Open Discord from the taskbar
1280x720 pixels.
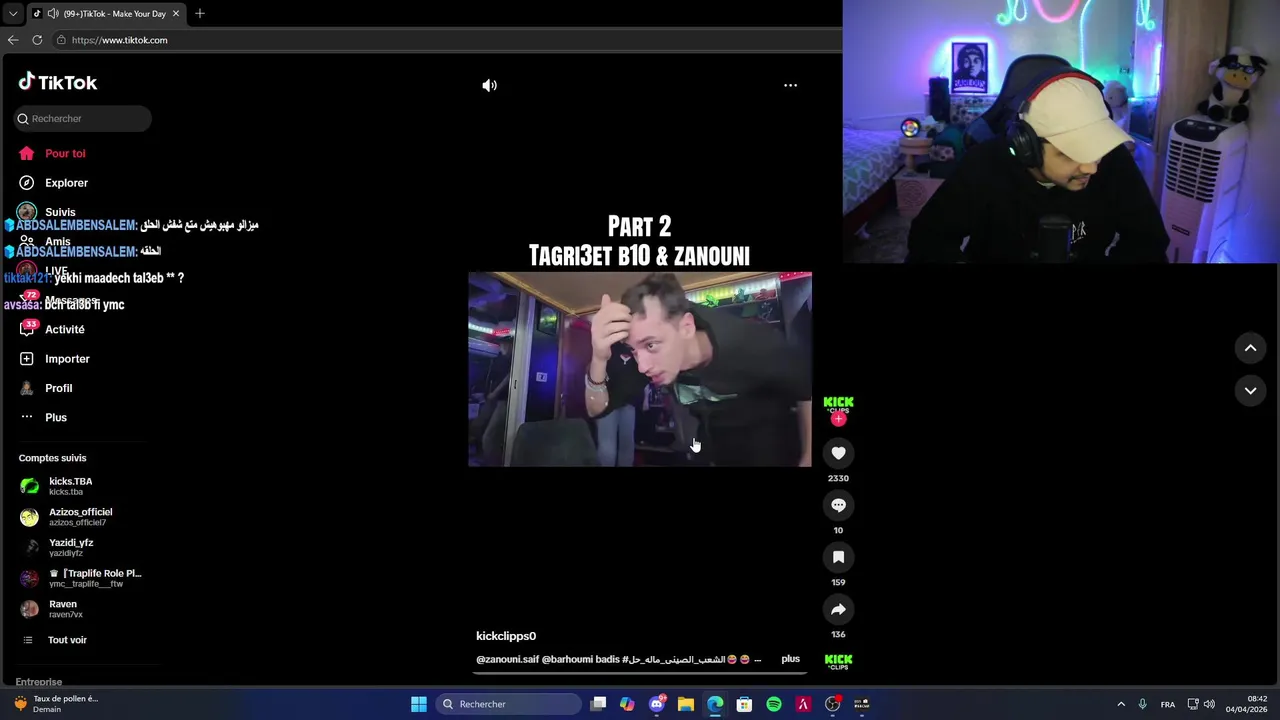click(x=657, y=704)
